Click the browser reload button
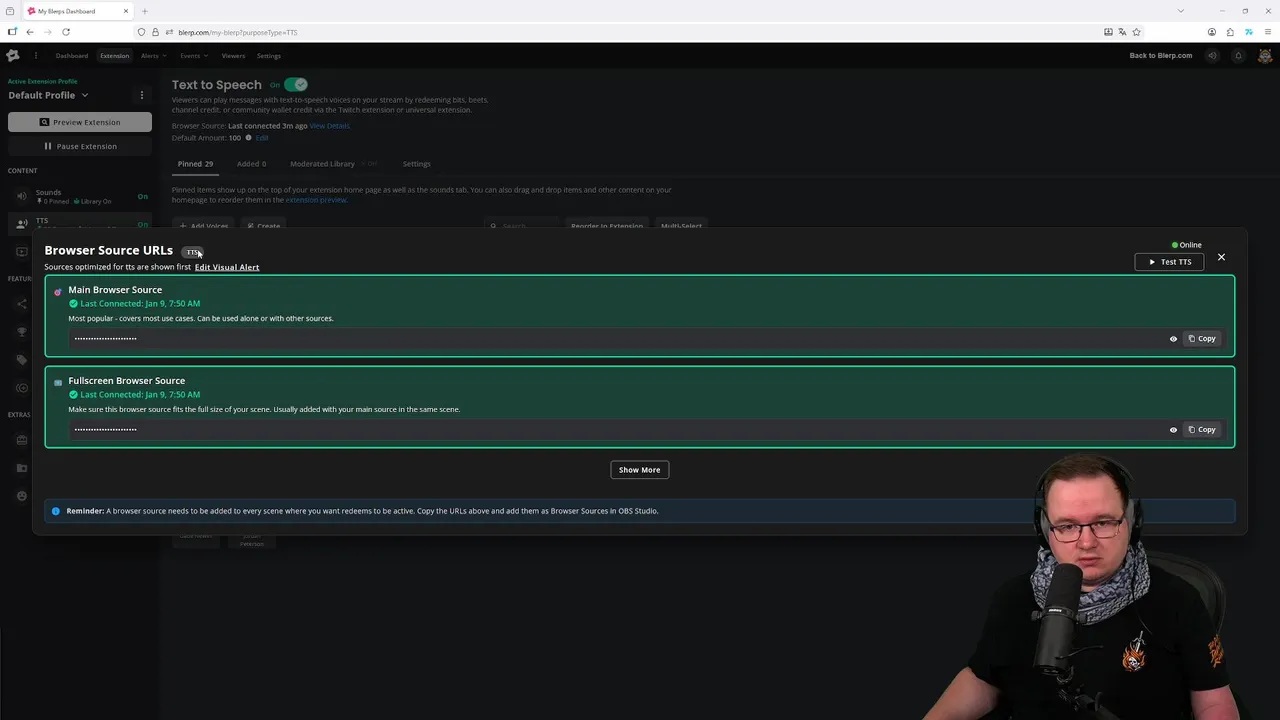This screenshot has width=1280, height=720. (x=66, y=32)
